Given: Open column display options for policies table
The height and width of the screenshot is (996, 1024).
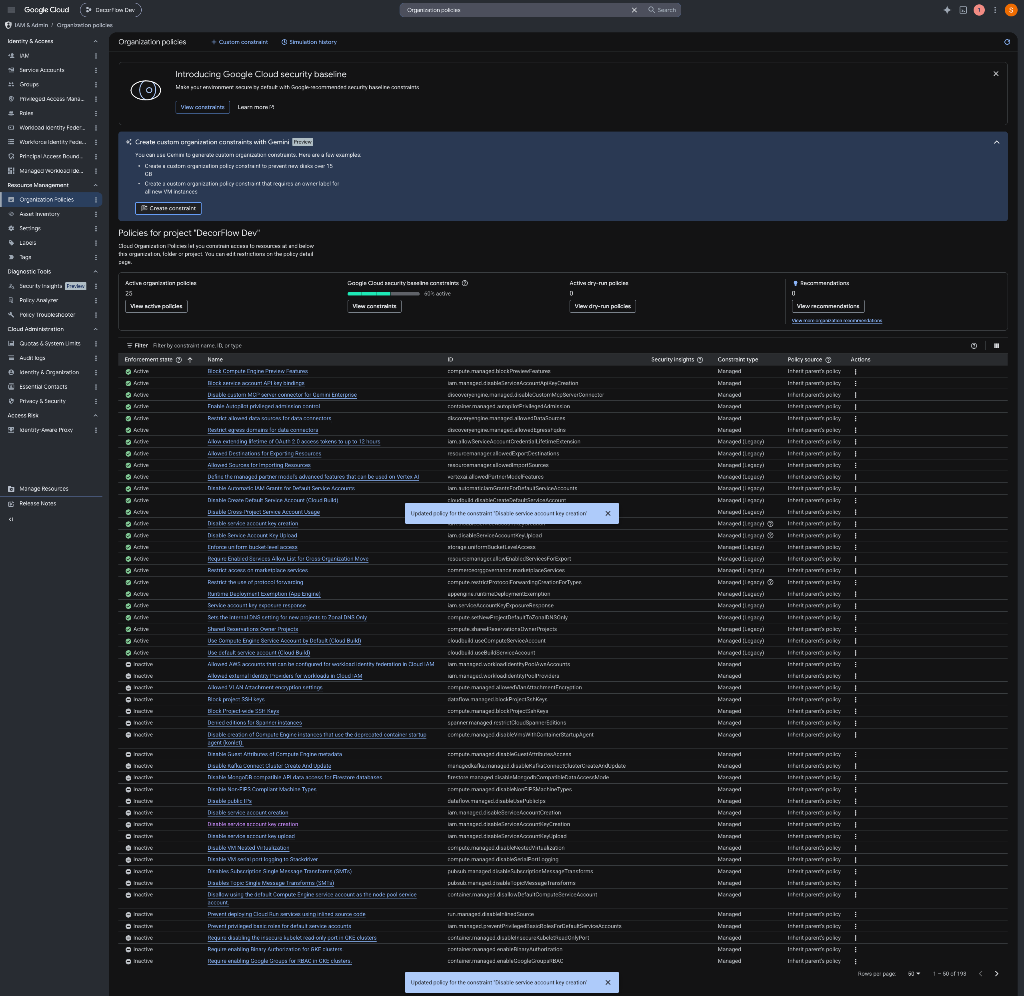Looking at the screenshot, I should point(996,345).
